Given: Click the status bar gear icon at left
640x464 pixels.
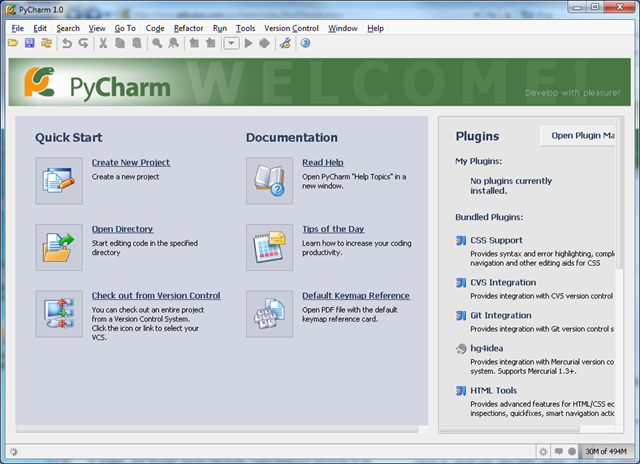Looking at the screenshot, I should pos(13,451).
